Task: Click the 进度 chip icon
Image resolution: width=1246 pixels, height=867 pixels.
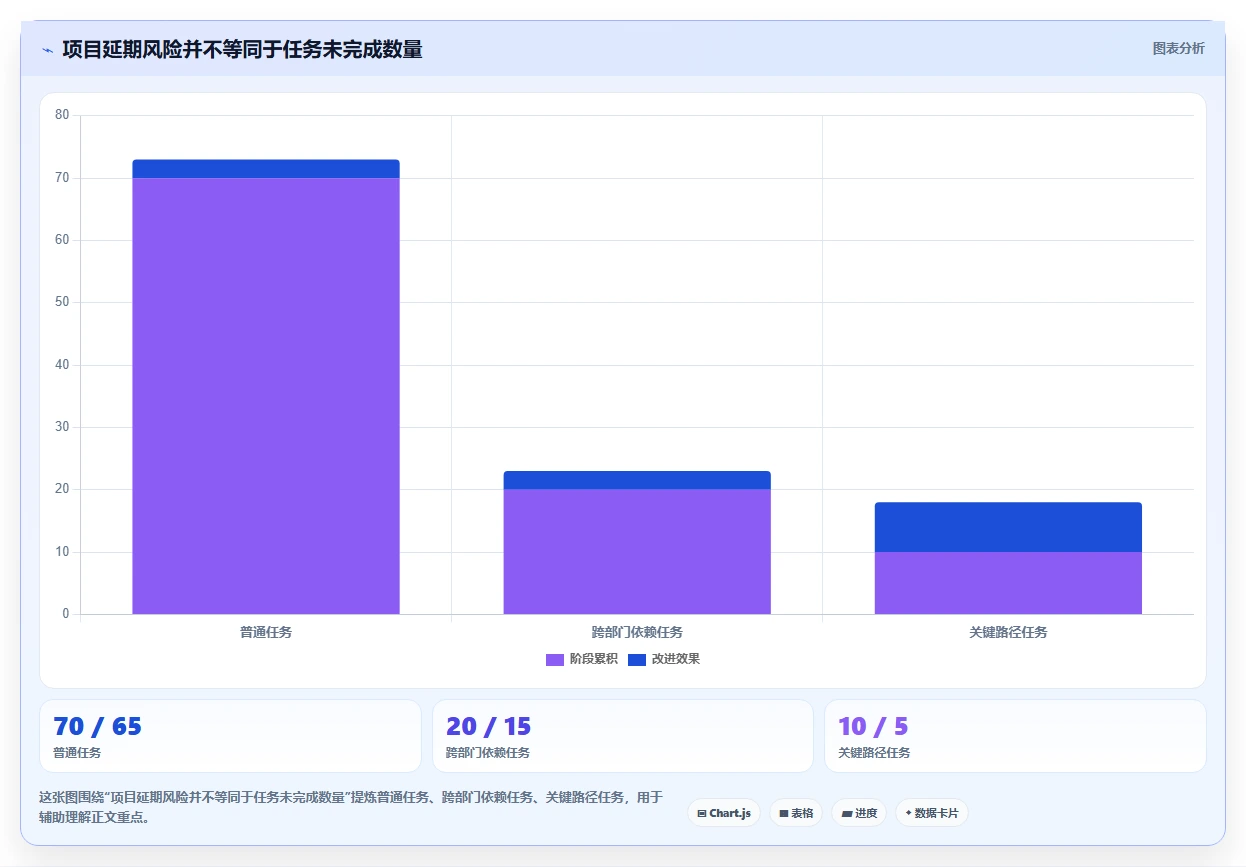Action: point(847,813)
